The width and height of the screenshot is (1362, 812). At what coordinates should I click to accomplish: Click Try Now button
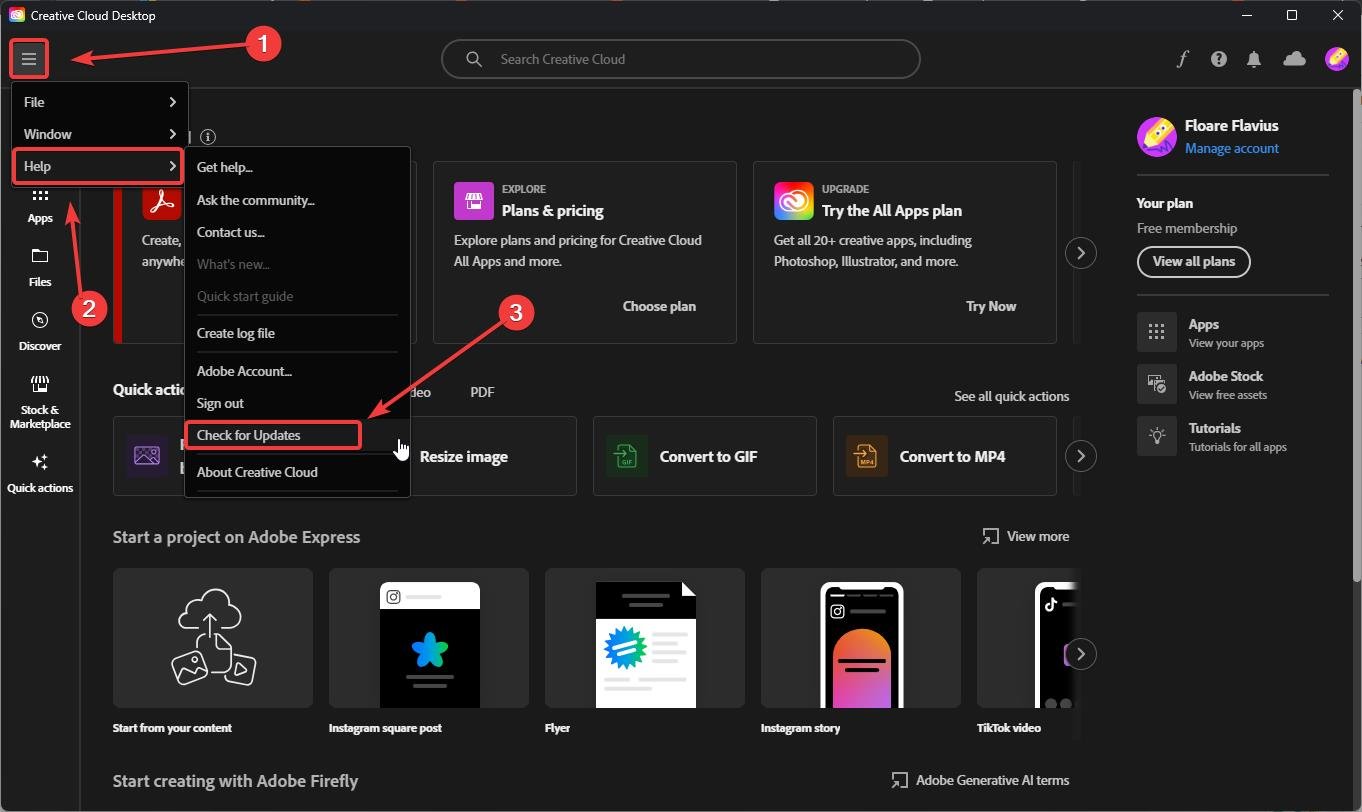point(991,306)
